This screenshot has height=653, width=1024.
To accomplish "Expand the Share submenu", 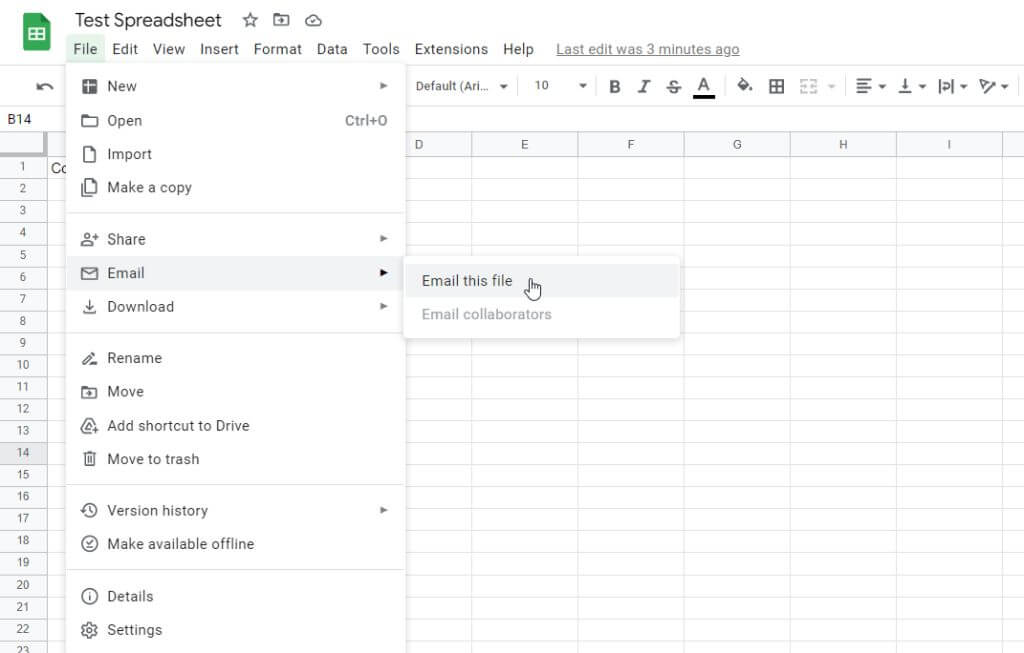I will click(x=235, y=239).
